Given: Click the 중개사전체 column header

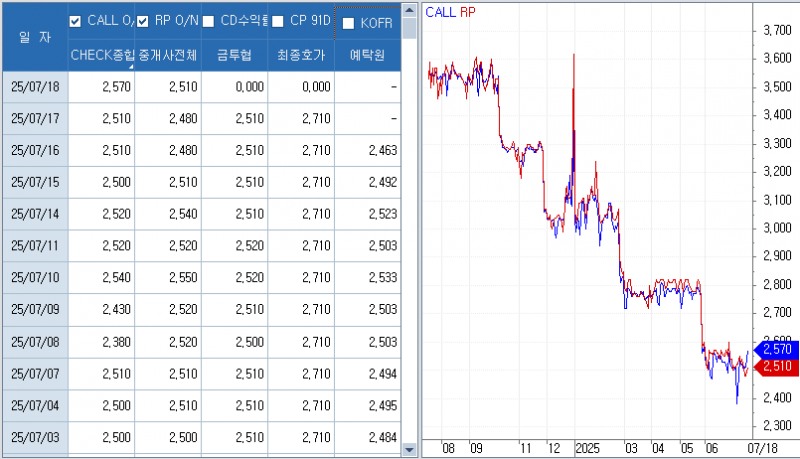Looking at the screenshot, I should click(168, 56).
